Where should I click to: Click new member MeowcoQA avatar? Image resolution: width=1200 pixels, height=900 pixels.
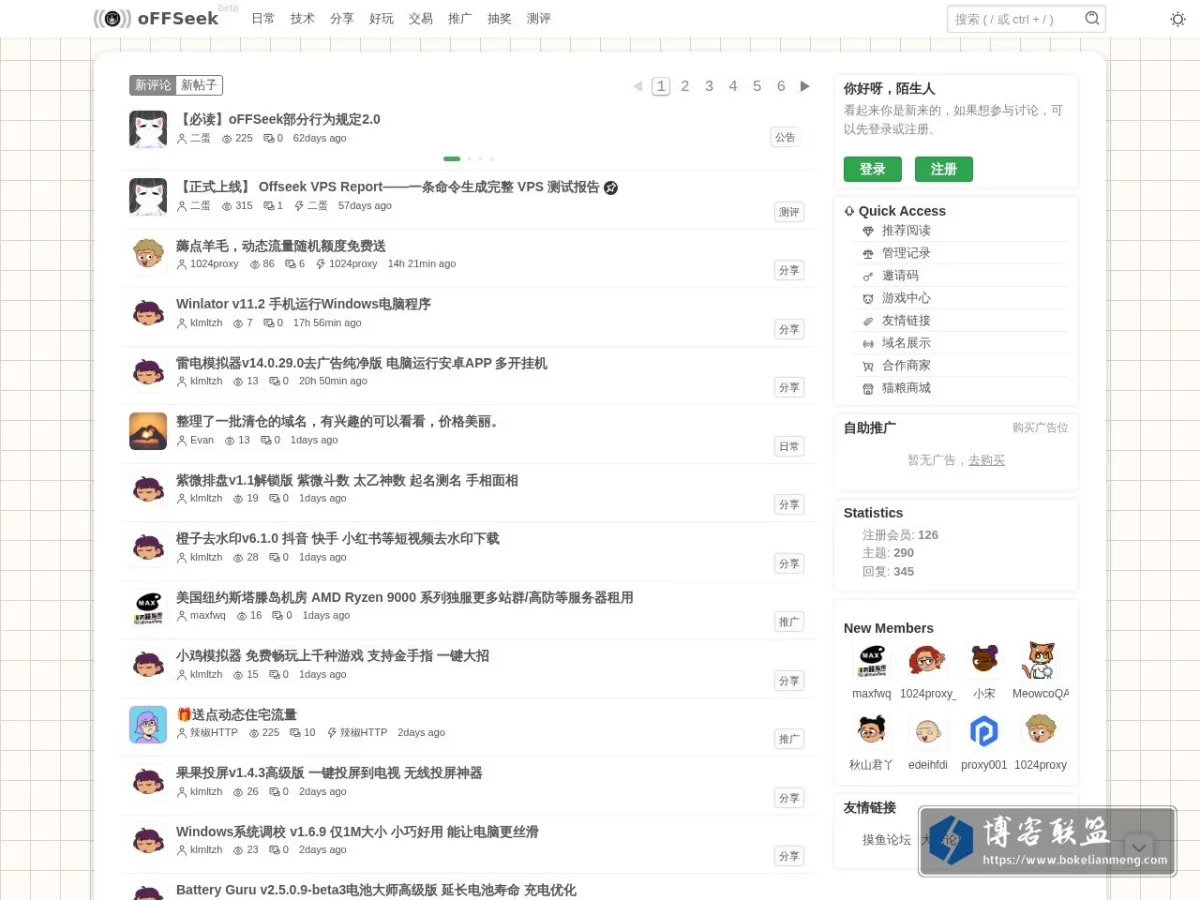[x=1040, y=660]
